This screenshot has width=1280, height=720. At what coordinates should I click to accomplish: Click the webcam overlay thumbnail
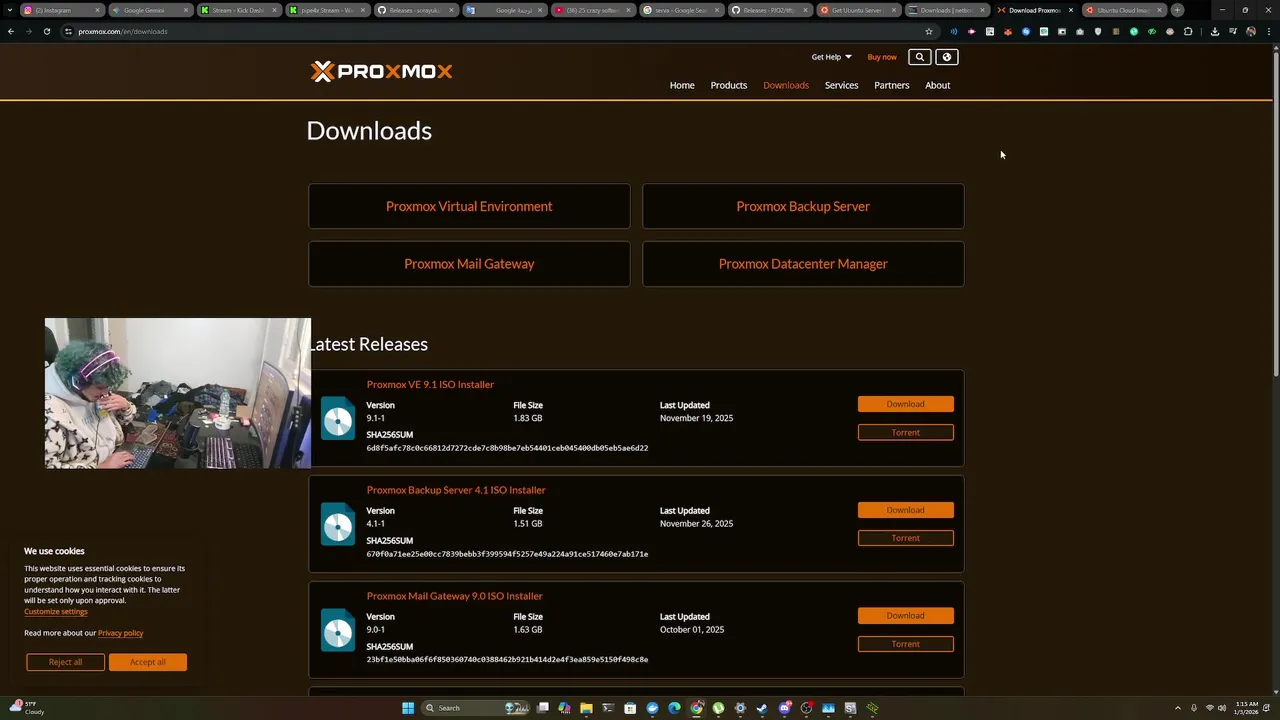tap(178, 393)
